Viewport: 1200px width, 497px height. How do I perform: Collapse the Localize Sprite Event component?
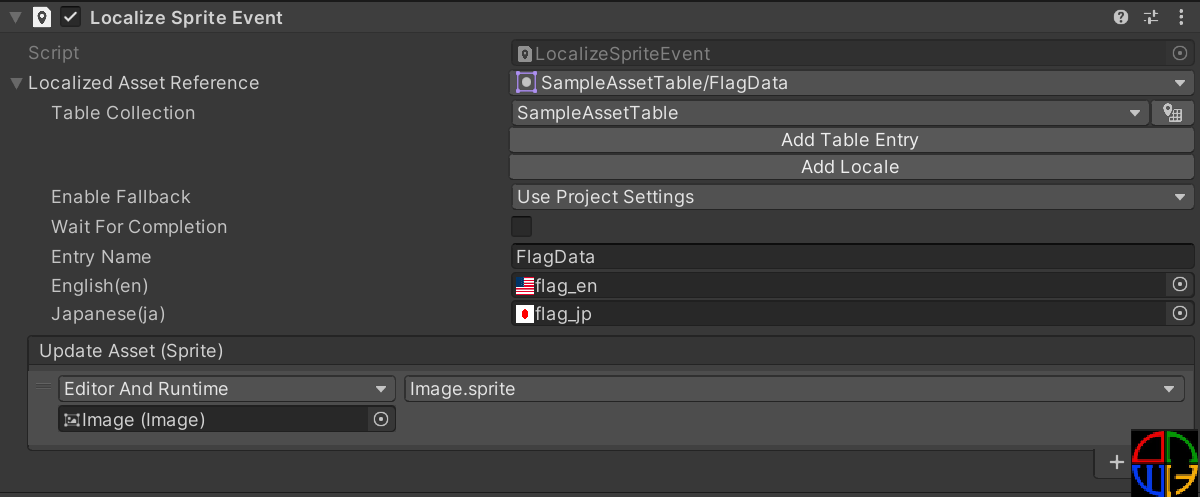[15, 17]
